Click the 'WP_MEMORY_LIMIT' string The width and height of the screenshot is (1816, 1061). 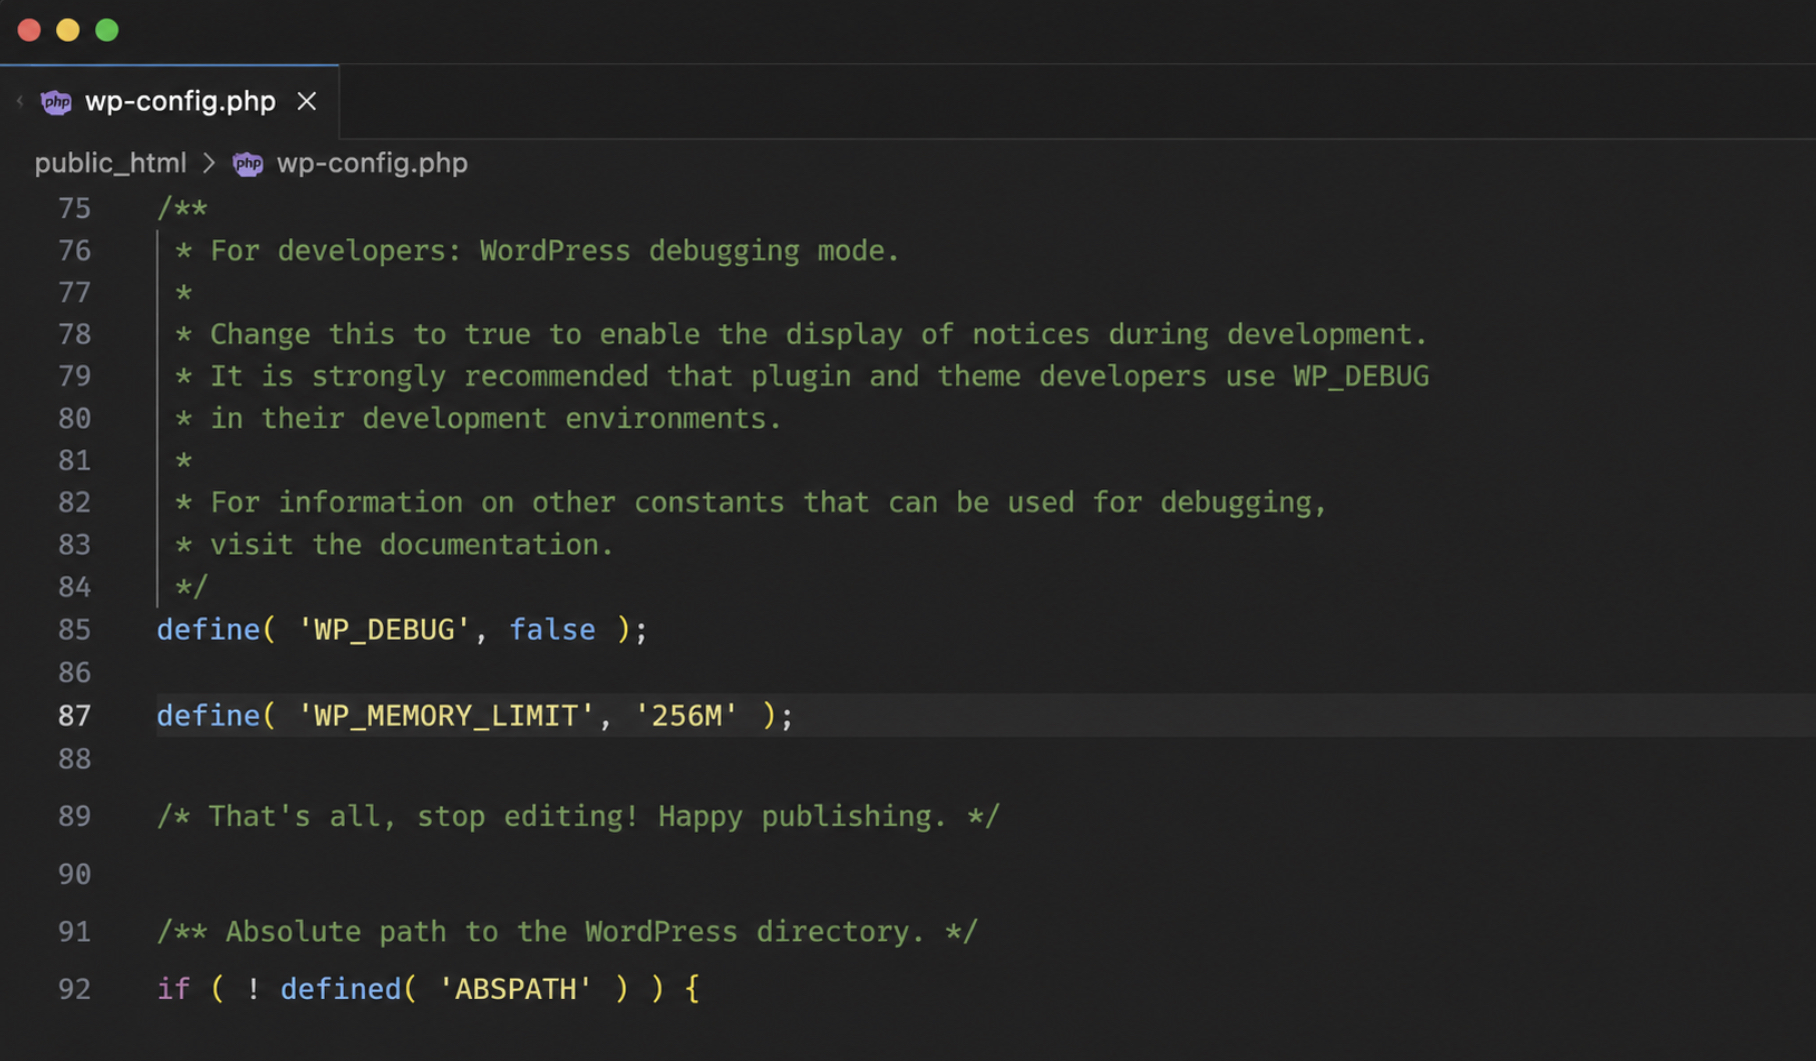446,716
